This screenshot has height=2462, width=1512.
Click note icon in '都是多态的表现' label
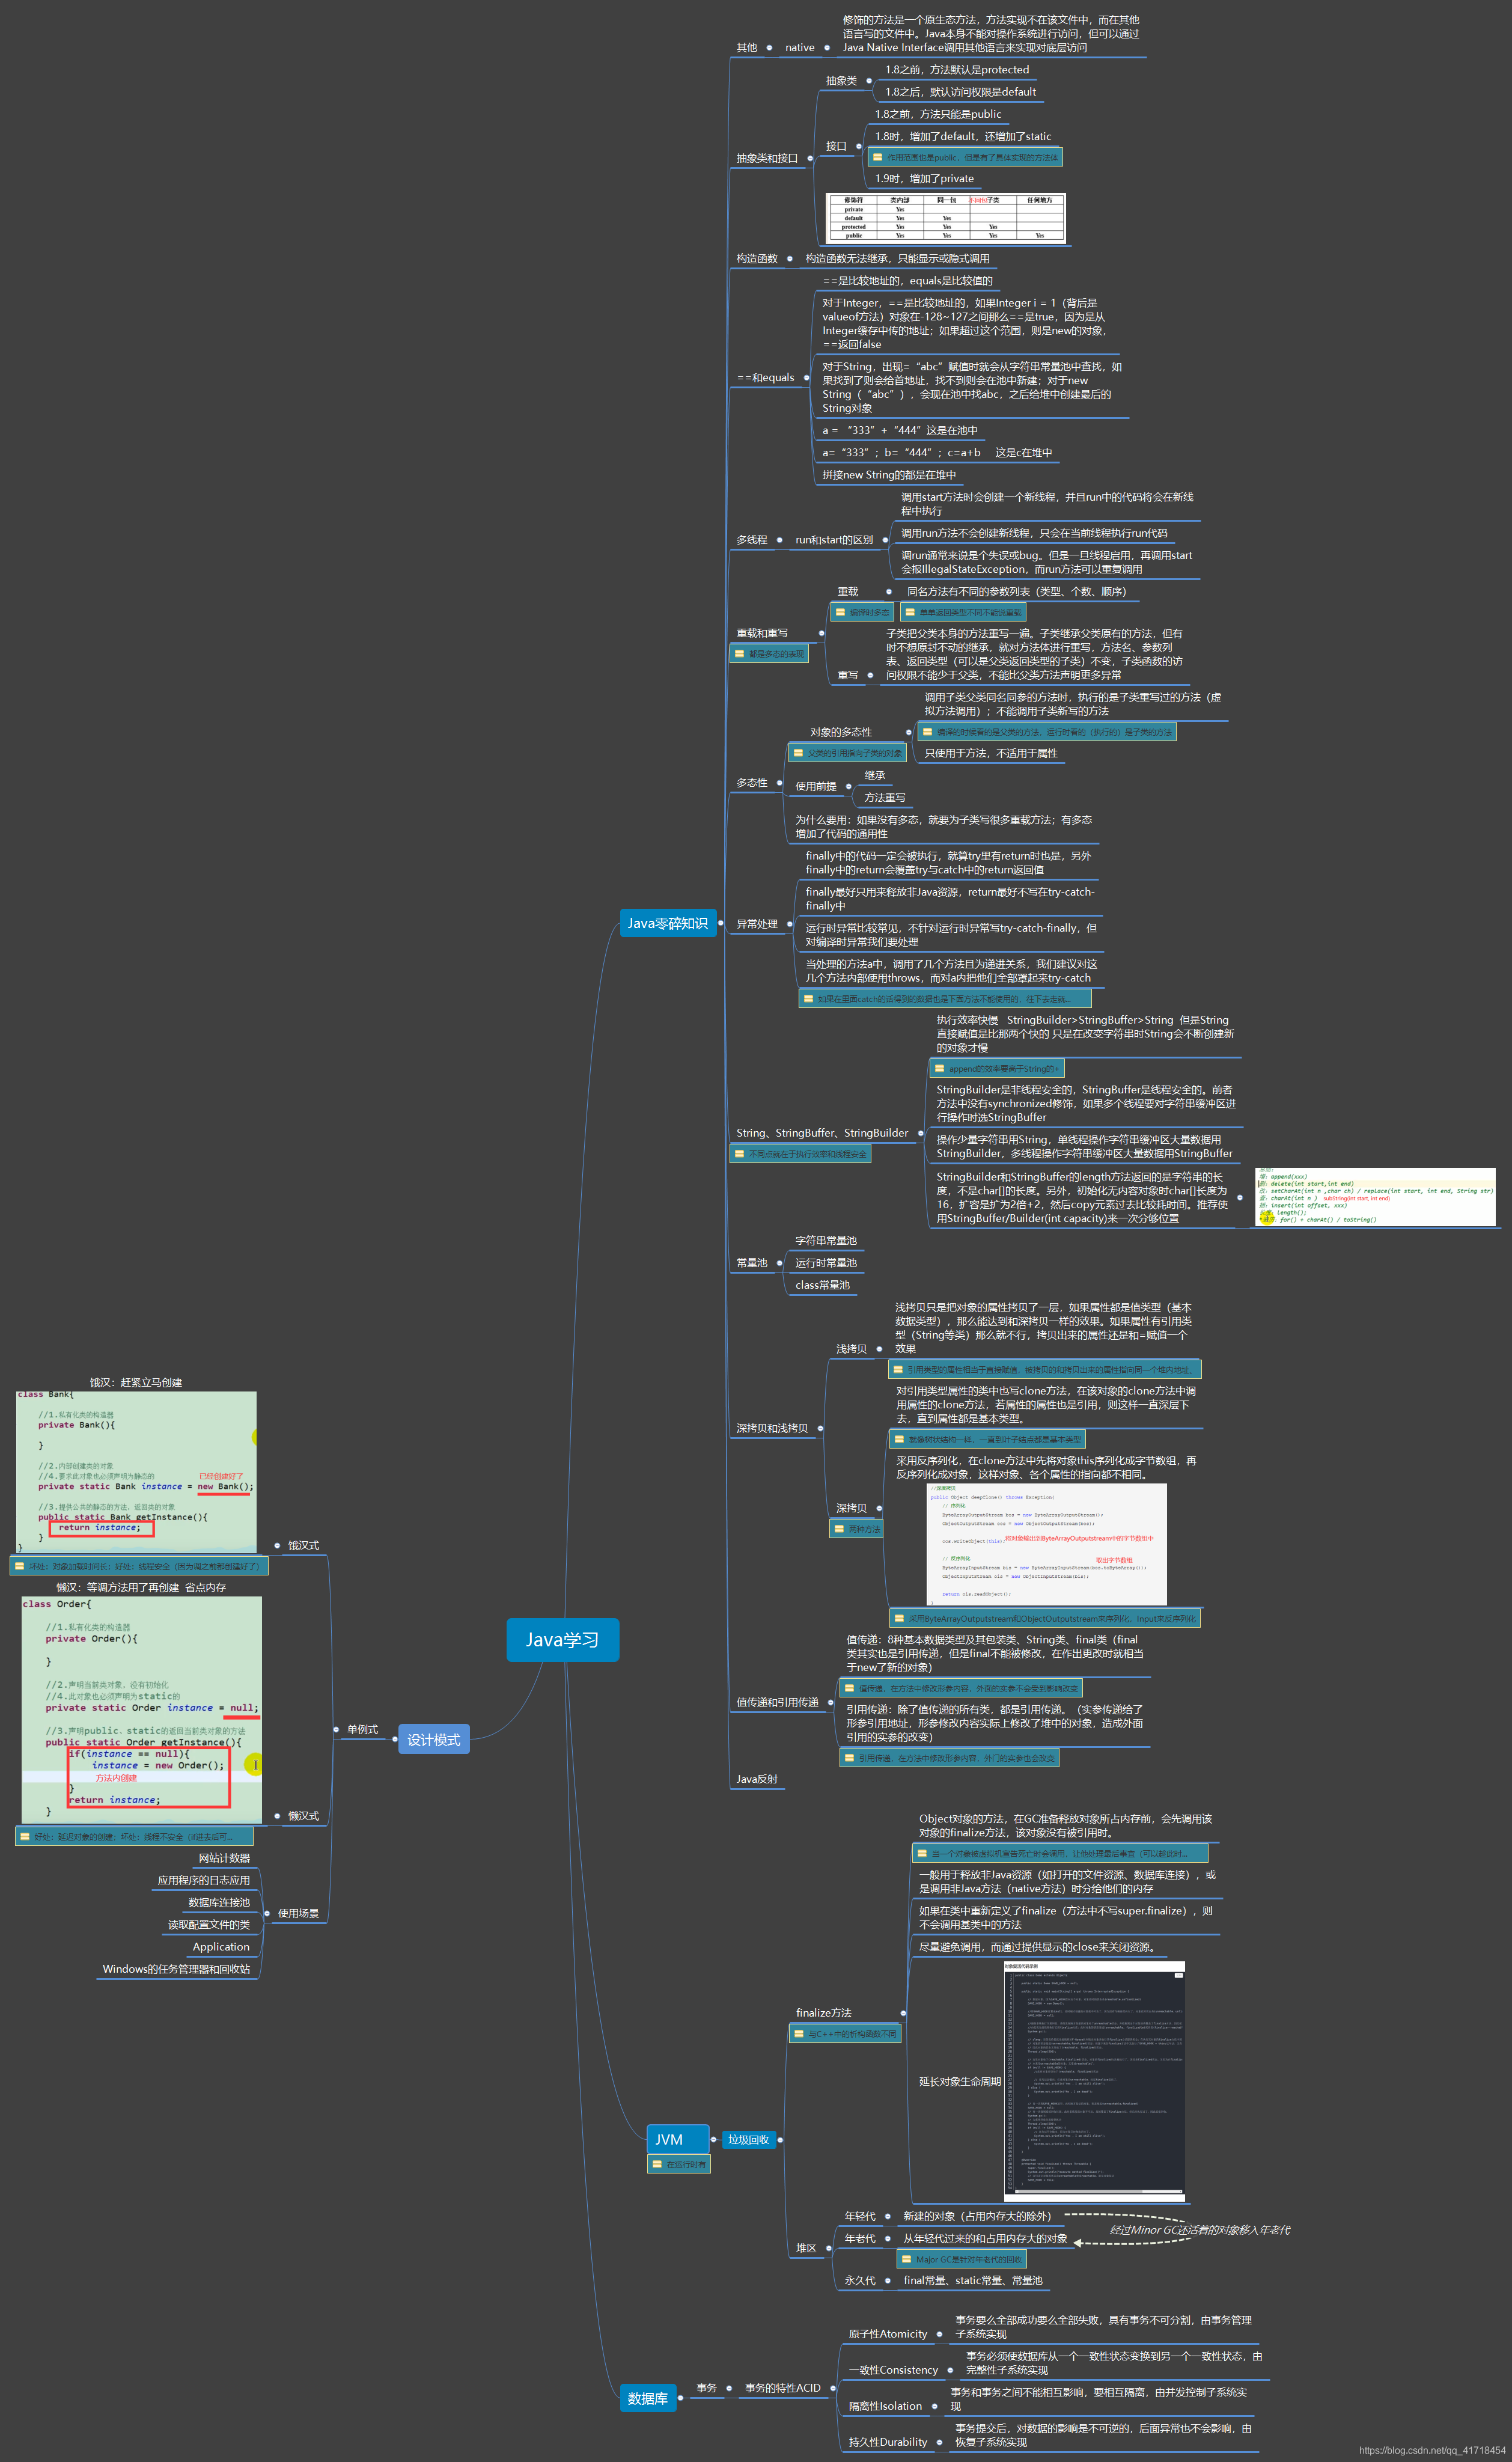[740, 654]
